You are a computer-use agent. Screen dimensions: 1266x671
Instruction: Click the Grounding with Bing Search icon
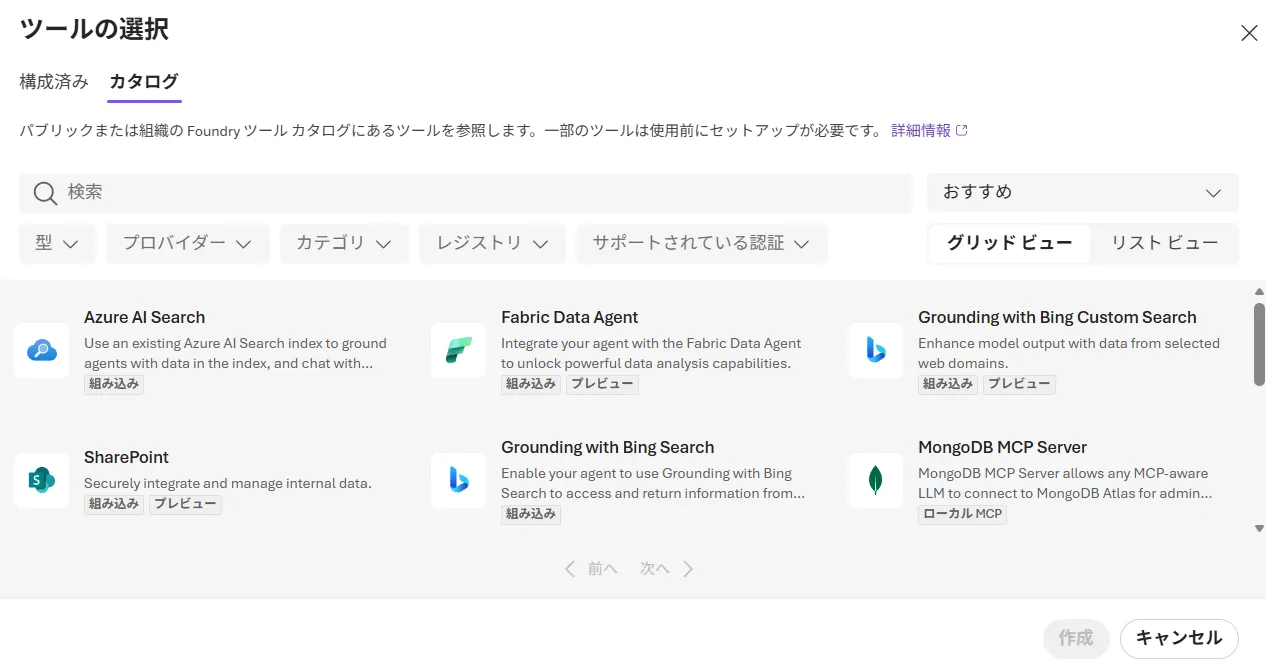pos(459,480)
